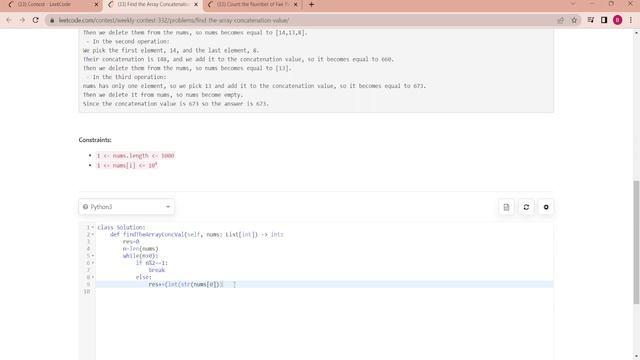Click the nums.length constraint text
The height and width of the screenshot is (360, 640).
136,156
